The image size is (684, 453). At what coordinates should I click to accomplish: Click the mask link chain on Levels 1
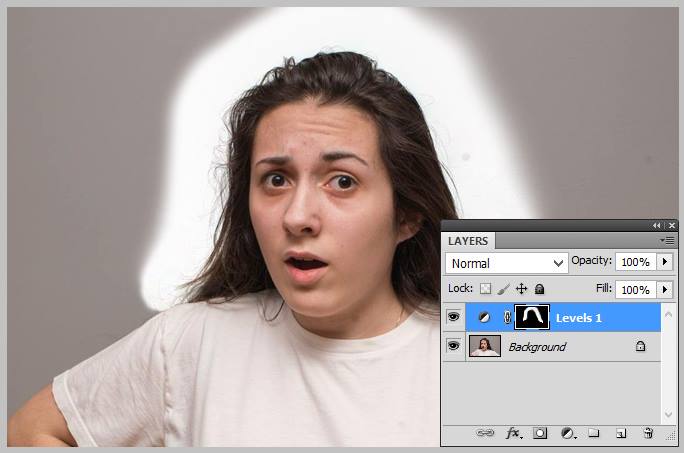coord(506,317)
